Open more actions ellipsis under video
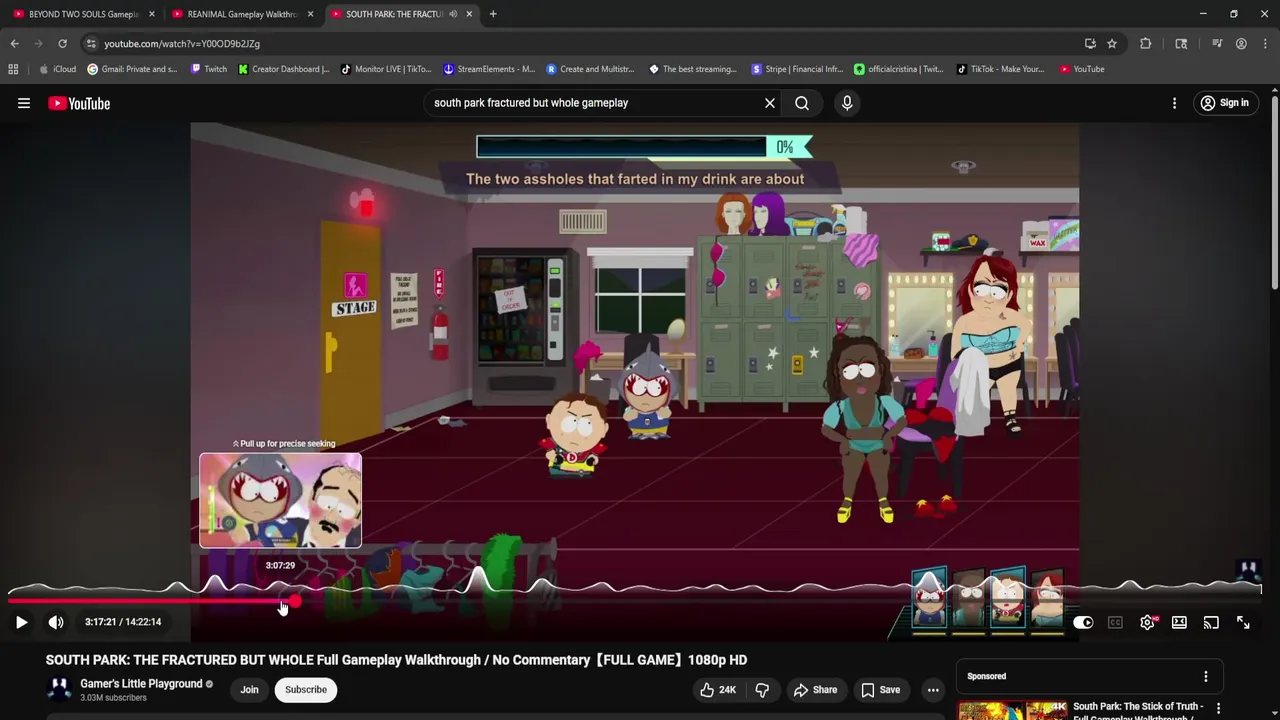 pyautogui.click(x=933, y=690)
